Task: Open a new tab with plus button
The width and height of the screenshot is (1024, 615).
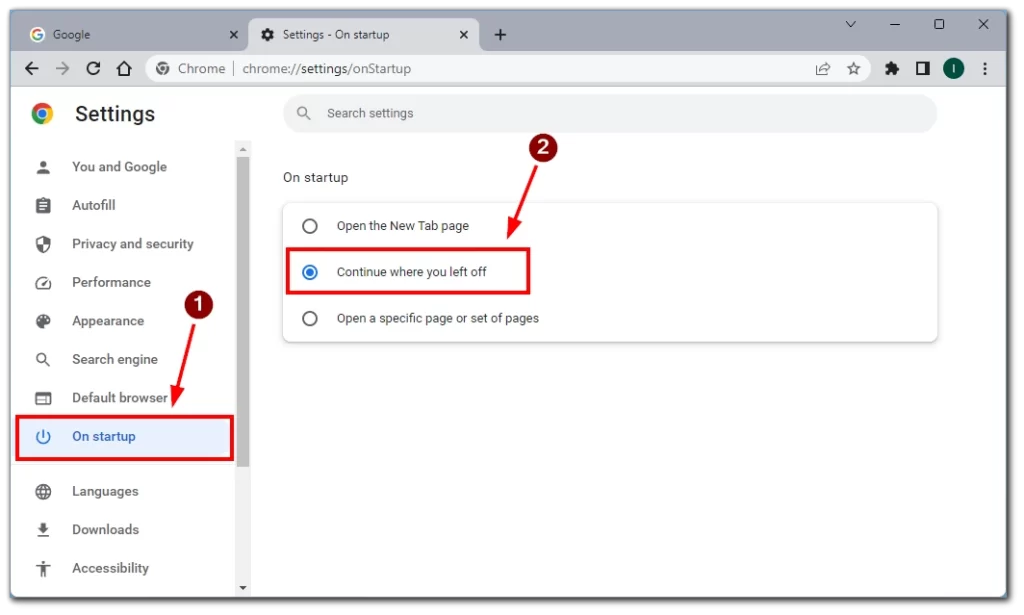Action: 500,35
